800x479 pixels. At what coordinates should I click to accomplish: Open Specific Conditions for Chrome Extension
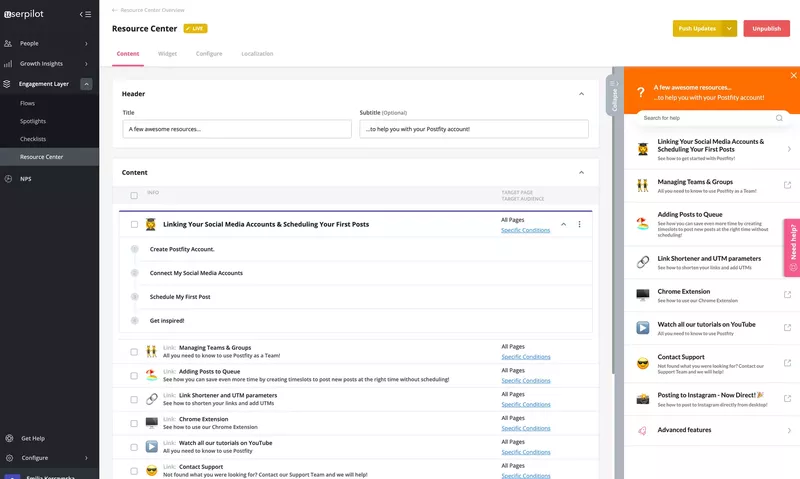click(526, 428)
